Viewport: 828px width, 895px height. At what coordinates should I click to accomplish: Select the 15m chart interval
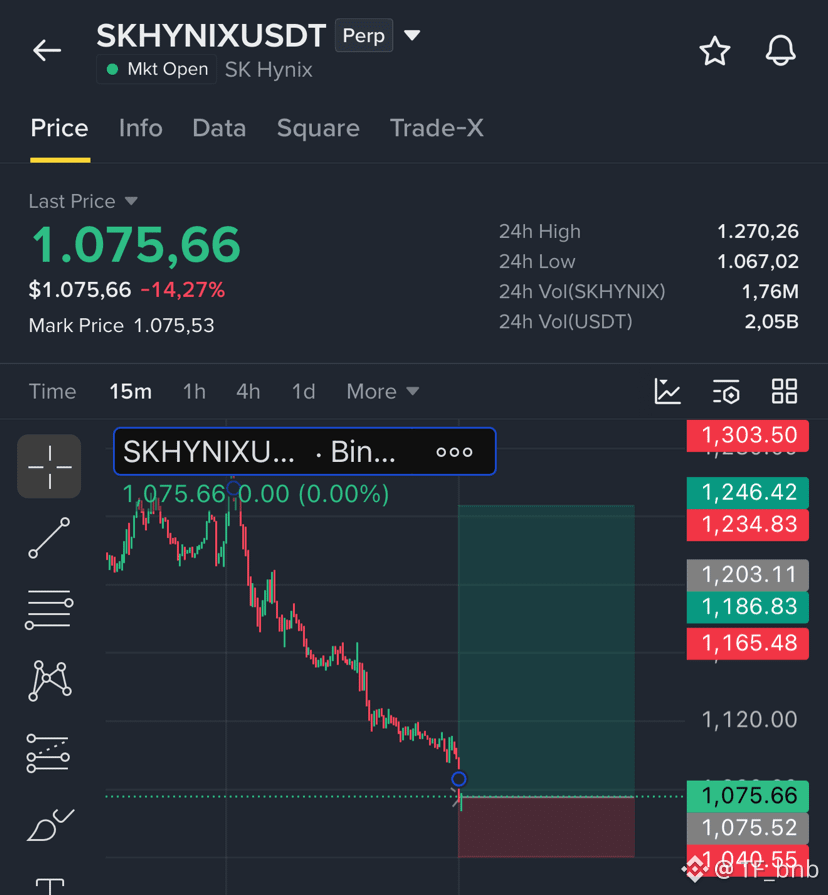pyautogui.click(x=131, y=392)
